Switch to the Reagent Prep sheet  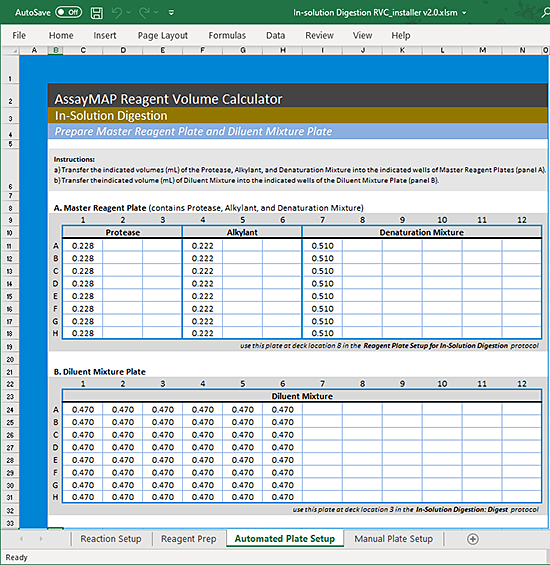(188, 539)
